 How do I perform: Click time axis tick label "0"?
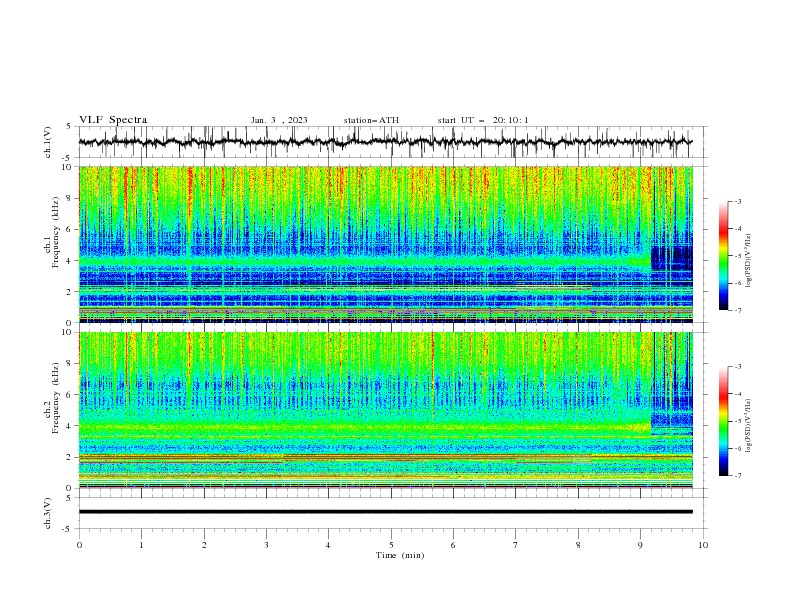[79, 545]
